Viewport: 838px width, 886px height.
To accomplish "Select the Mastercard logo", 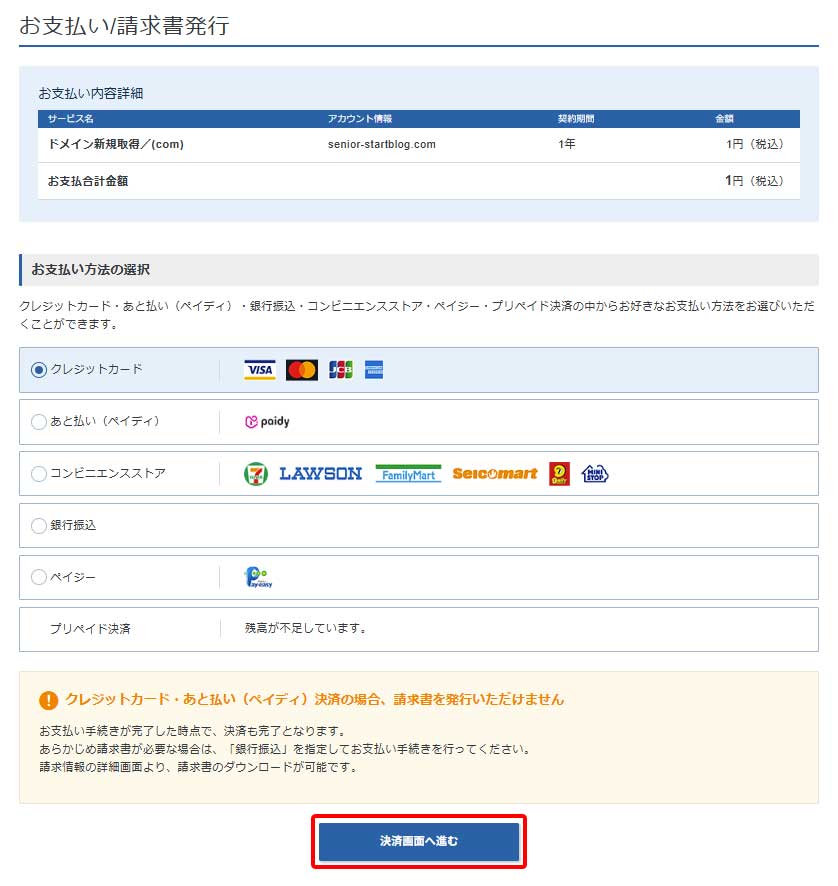I will (301, 370).
